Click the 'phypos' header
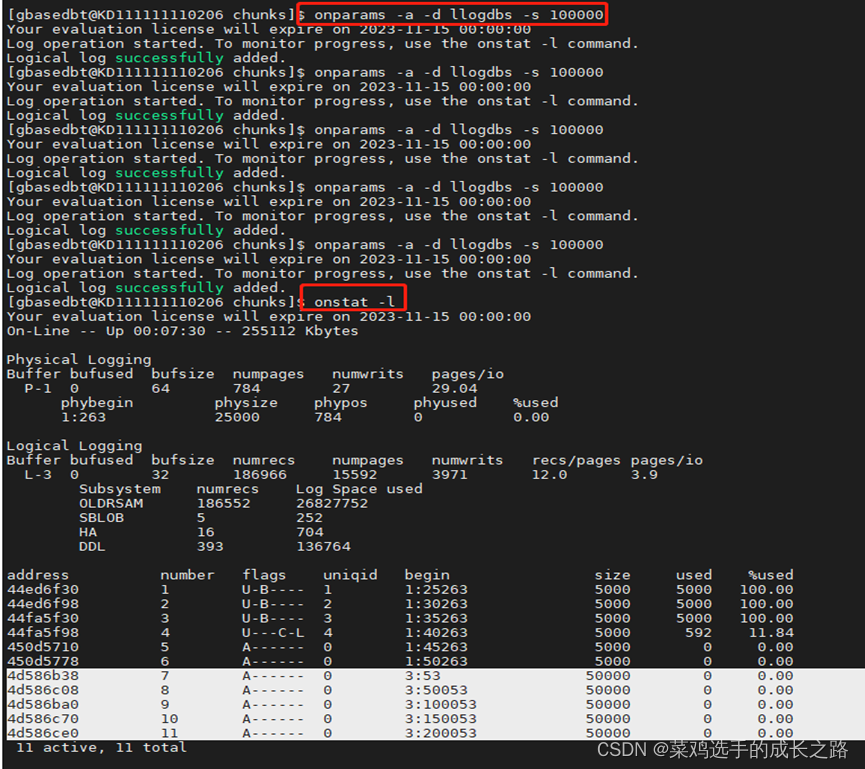The width and height of the screenshot is (865, 769). pyautogui.click(x=341, y=403)
